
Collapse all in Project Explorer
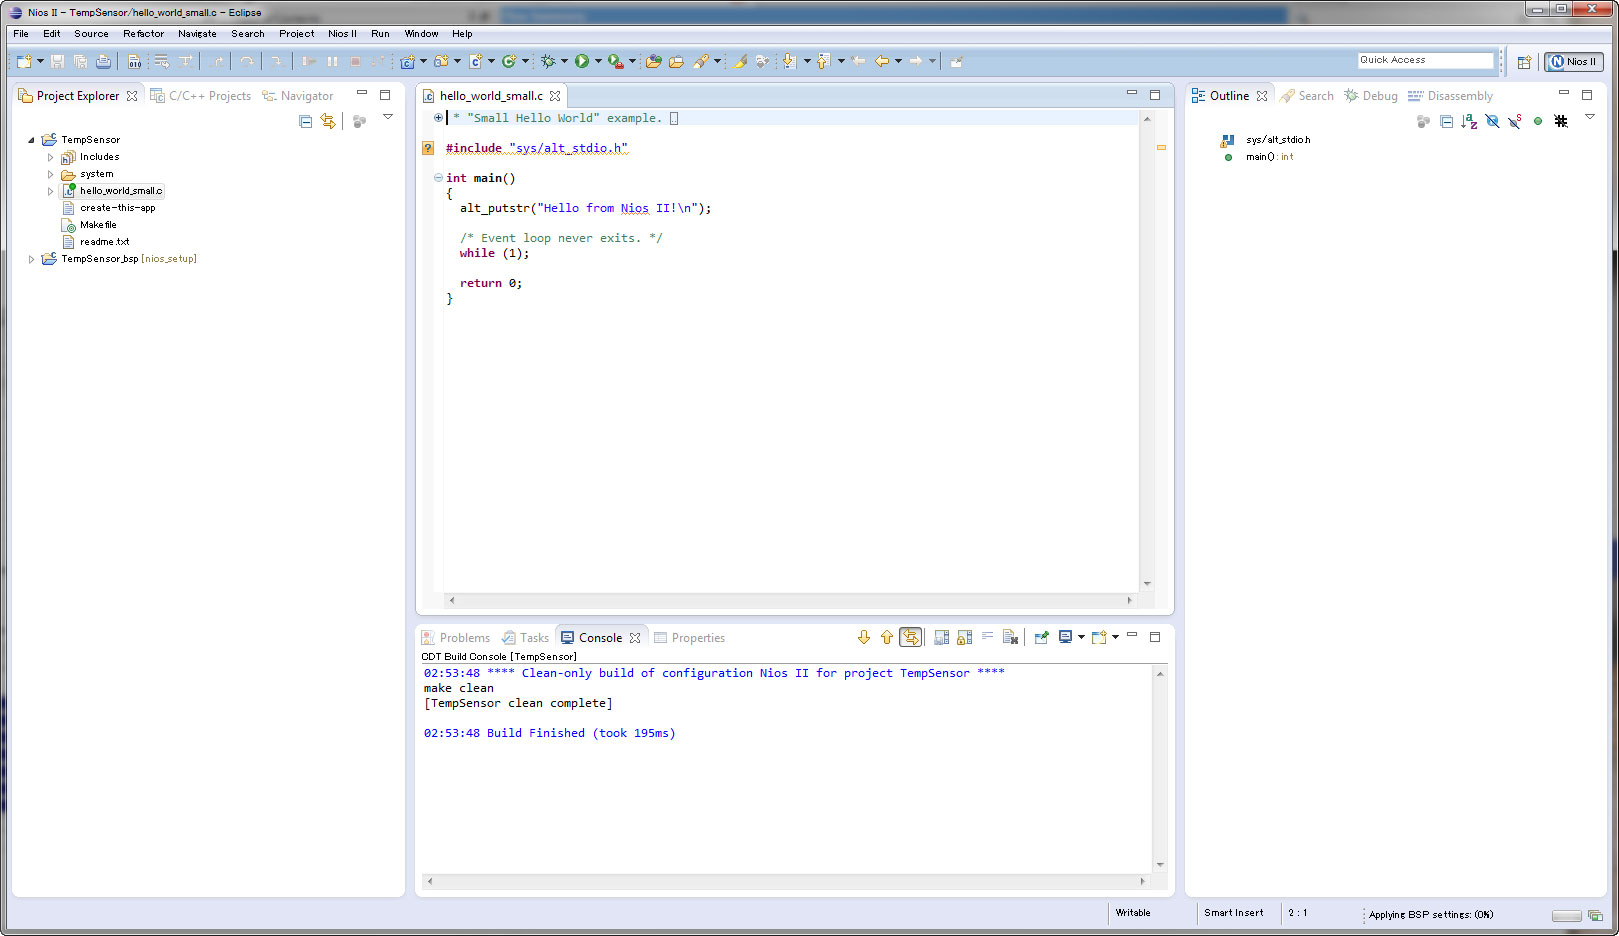click(x=305, y=121)
